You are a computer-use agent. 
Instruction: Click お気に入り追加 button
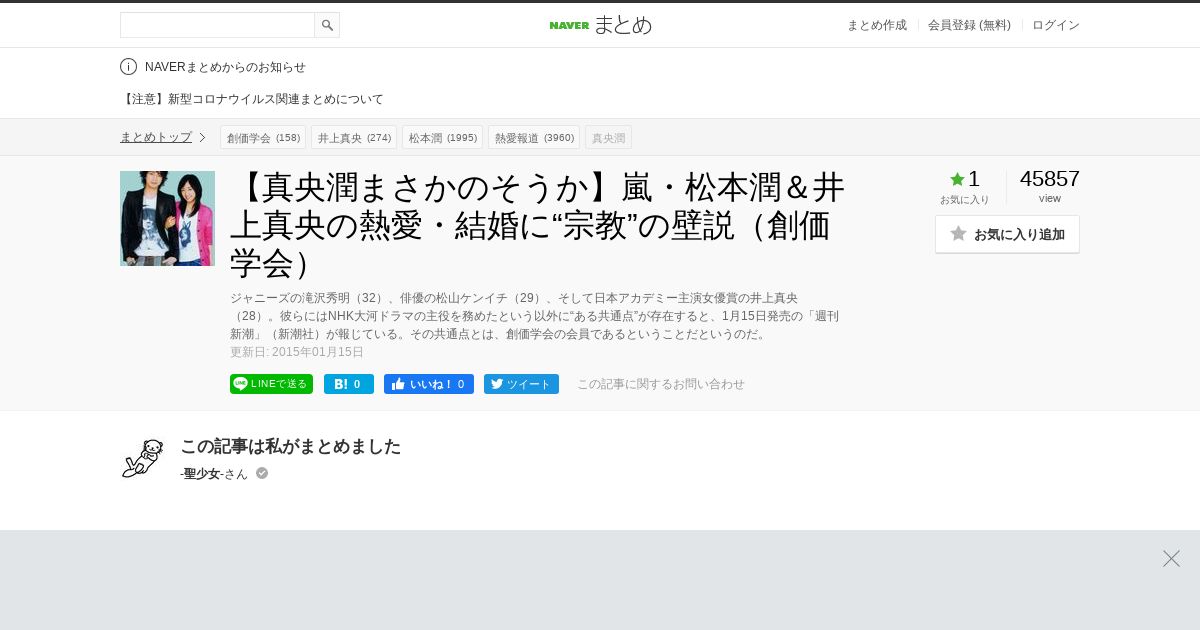pyautogui.click(x=1007, y=234)
